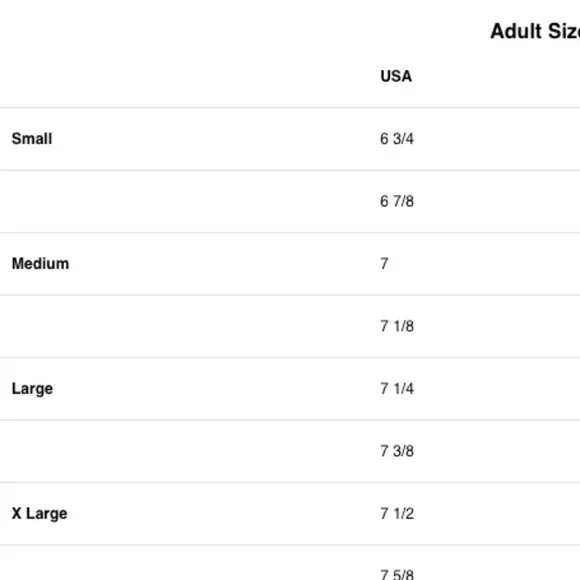Select the 7 1/8 size cell

tap(397, 326)
